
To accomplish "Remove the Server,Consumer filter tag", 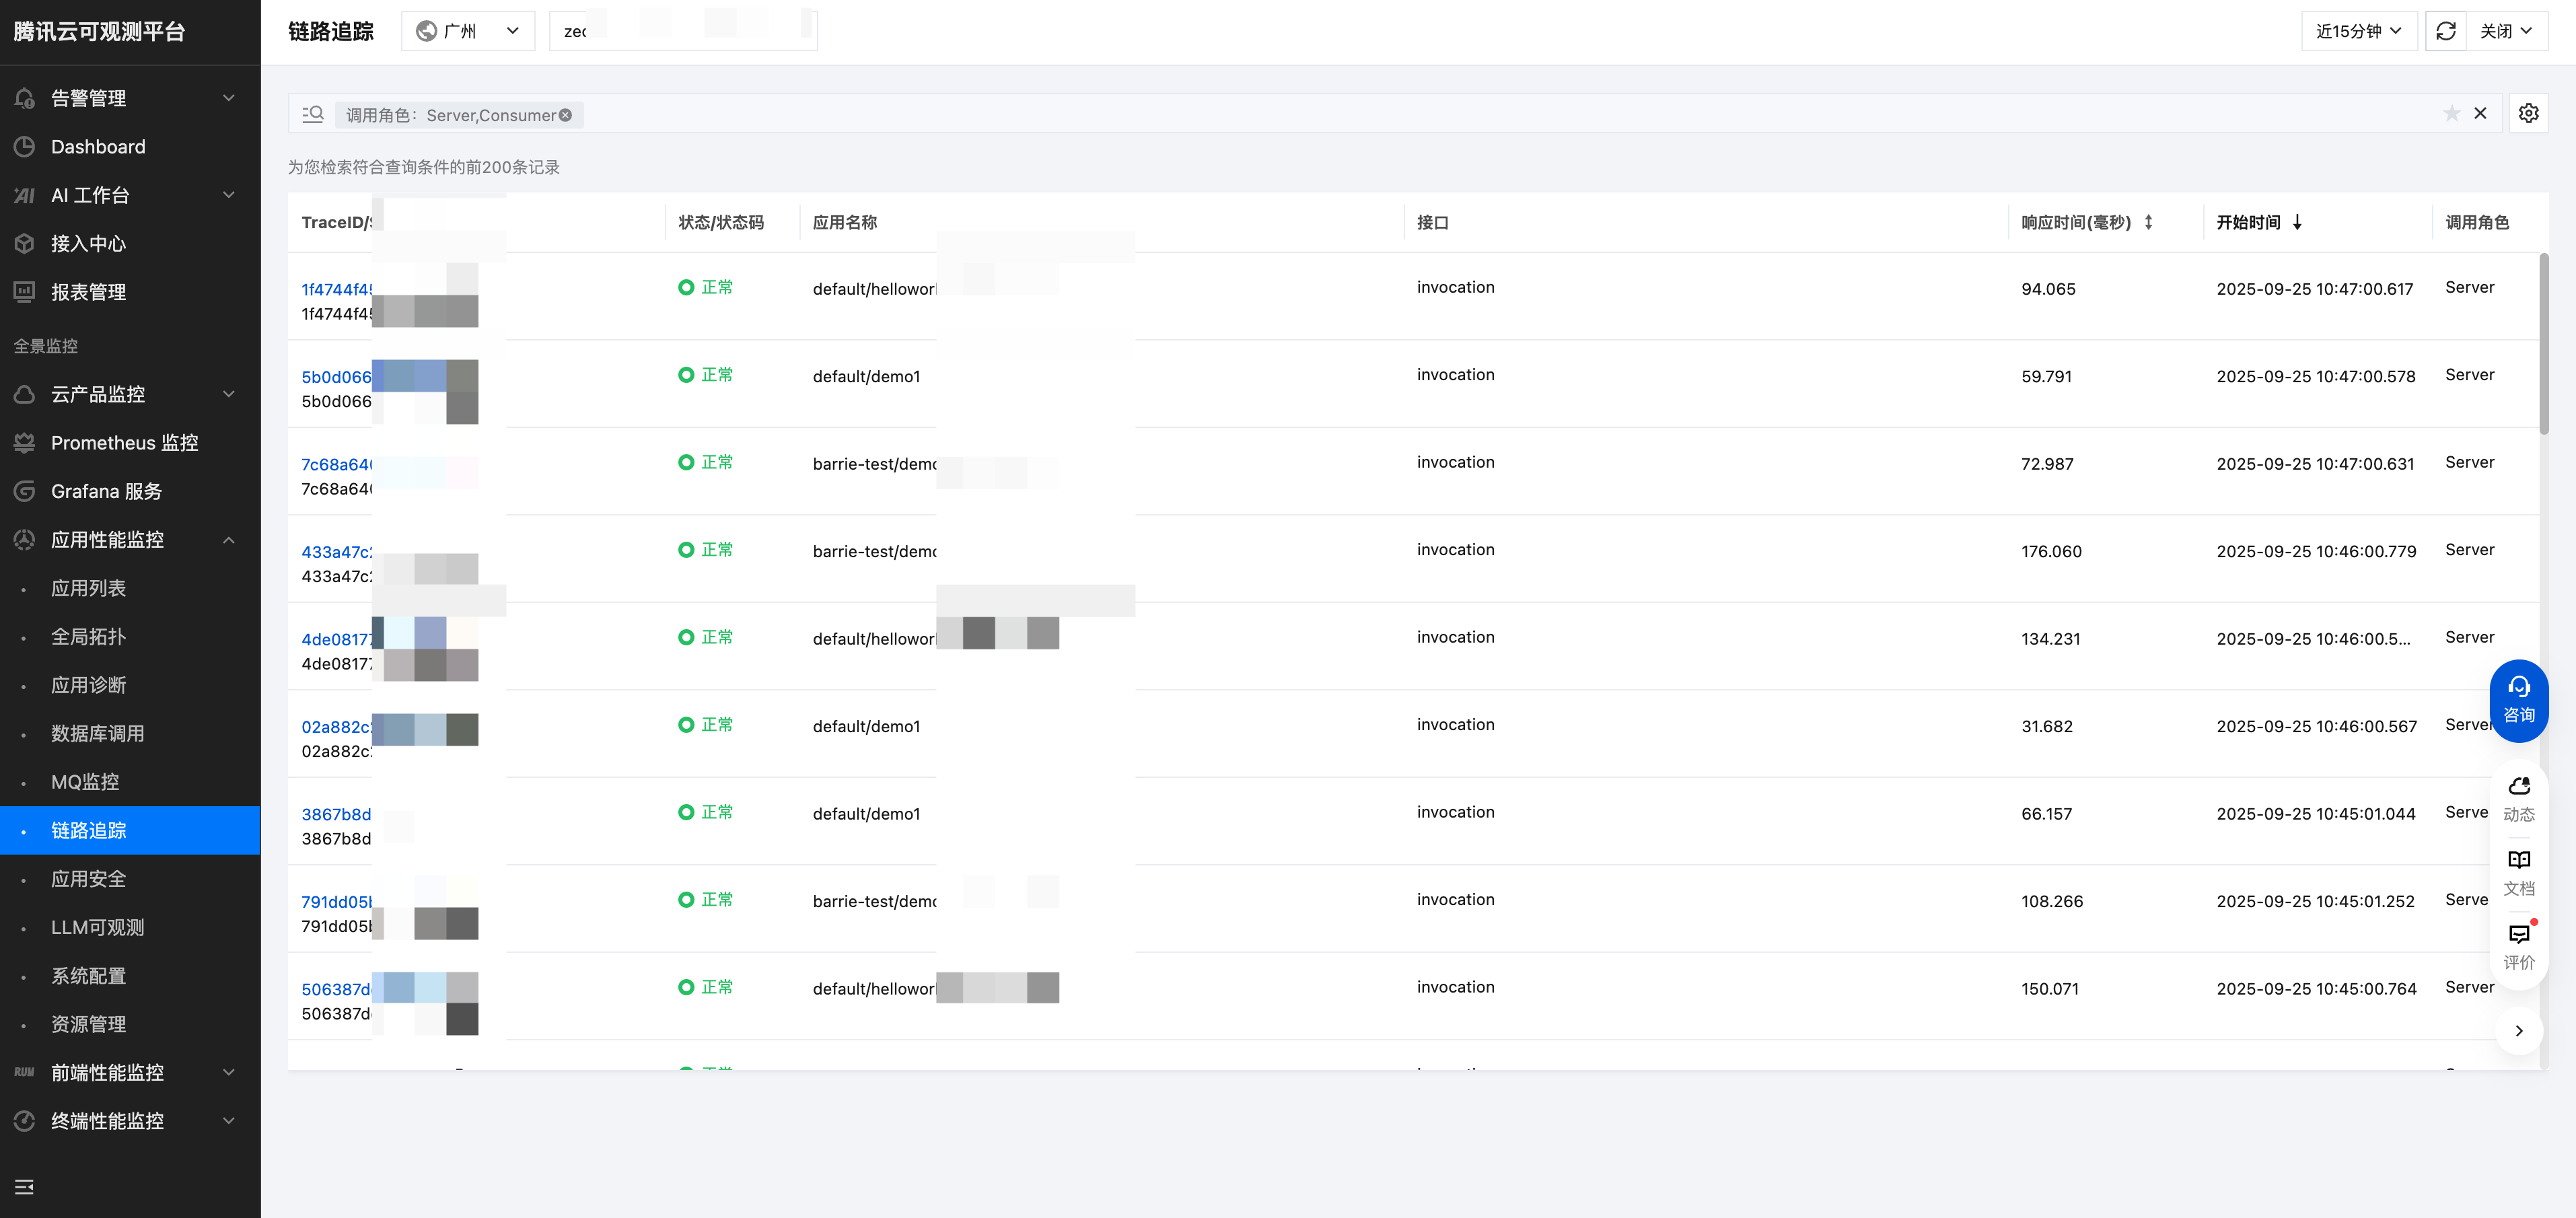I will (x=566, y=115).
